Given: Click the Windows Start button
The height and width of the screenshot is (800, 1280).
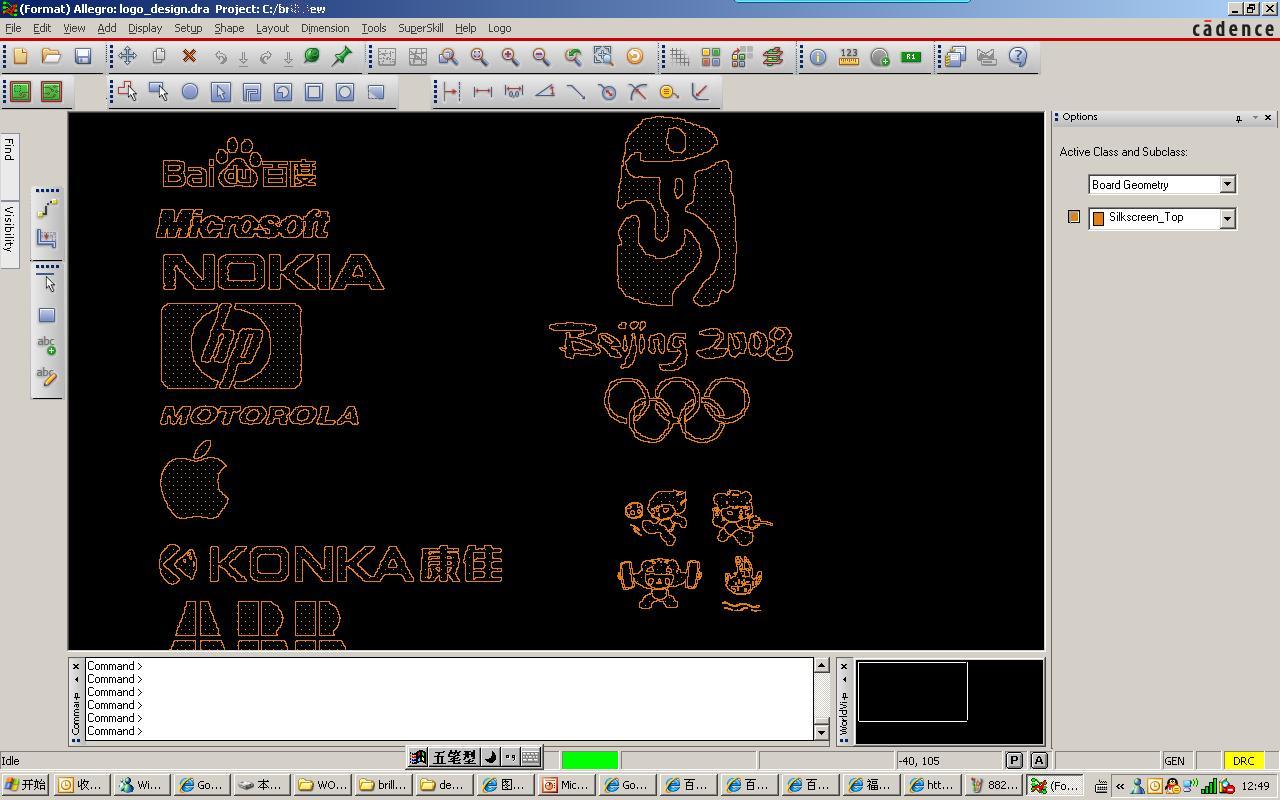Looking at the screenshot, I should (x=26, y=785).
